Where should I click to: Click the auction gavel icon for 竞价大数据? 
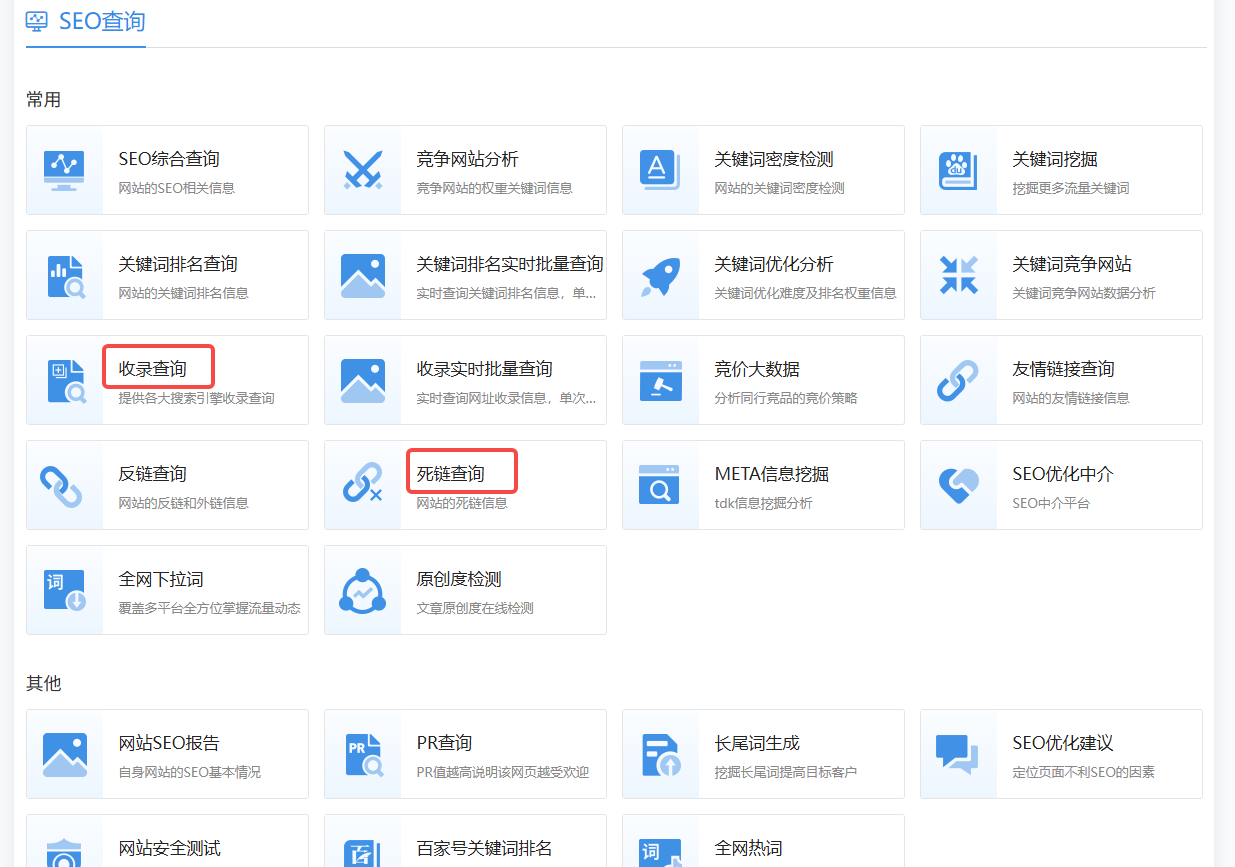(660, 380)
